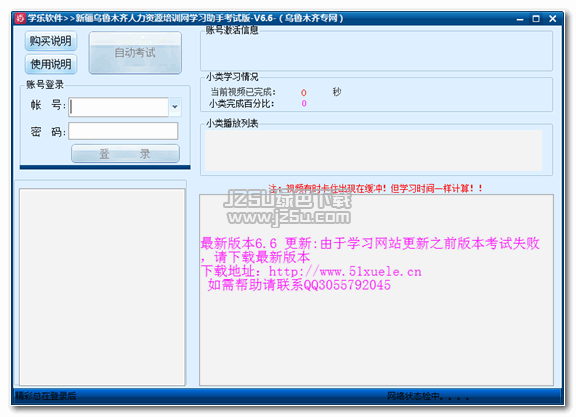
Task: Click the 如需帮助请联系QQ3055792045 contact text
Action: [299, 285]
